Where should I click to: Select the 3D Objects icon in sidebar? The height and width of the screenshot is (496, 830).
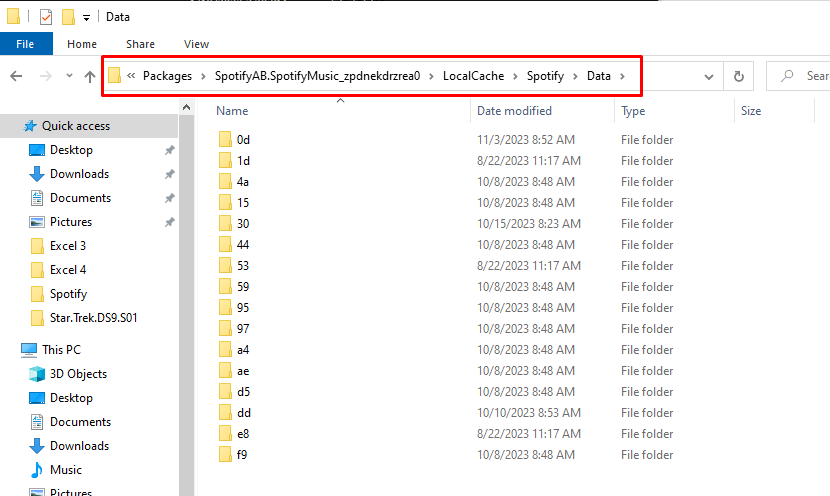tap(37, 374)
